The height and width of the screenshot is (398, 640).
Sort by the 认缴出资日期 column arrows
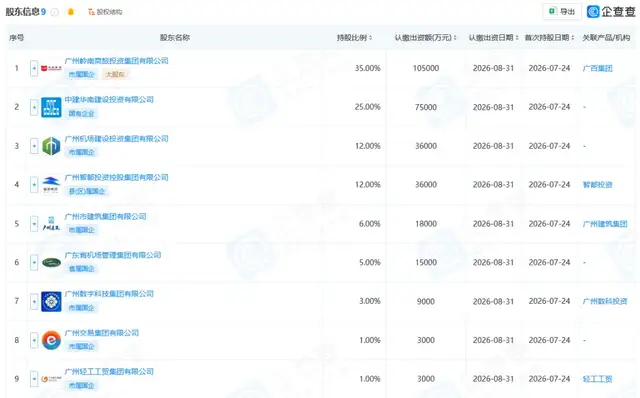[x=517, y=38]
